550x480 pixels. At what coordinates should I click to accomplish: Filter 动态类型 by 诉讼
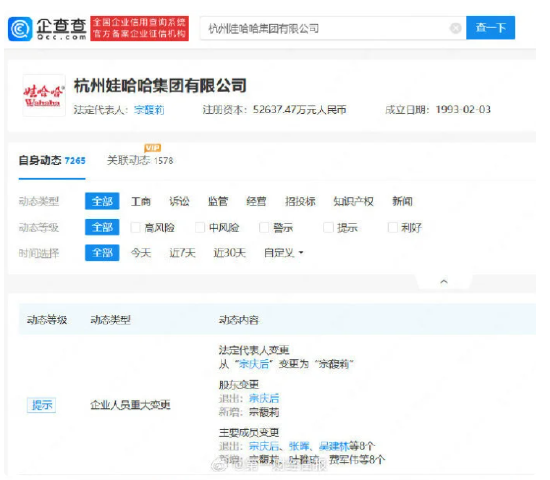click(179, 201)
